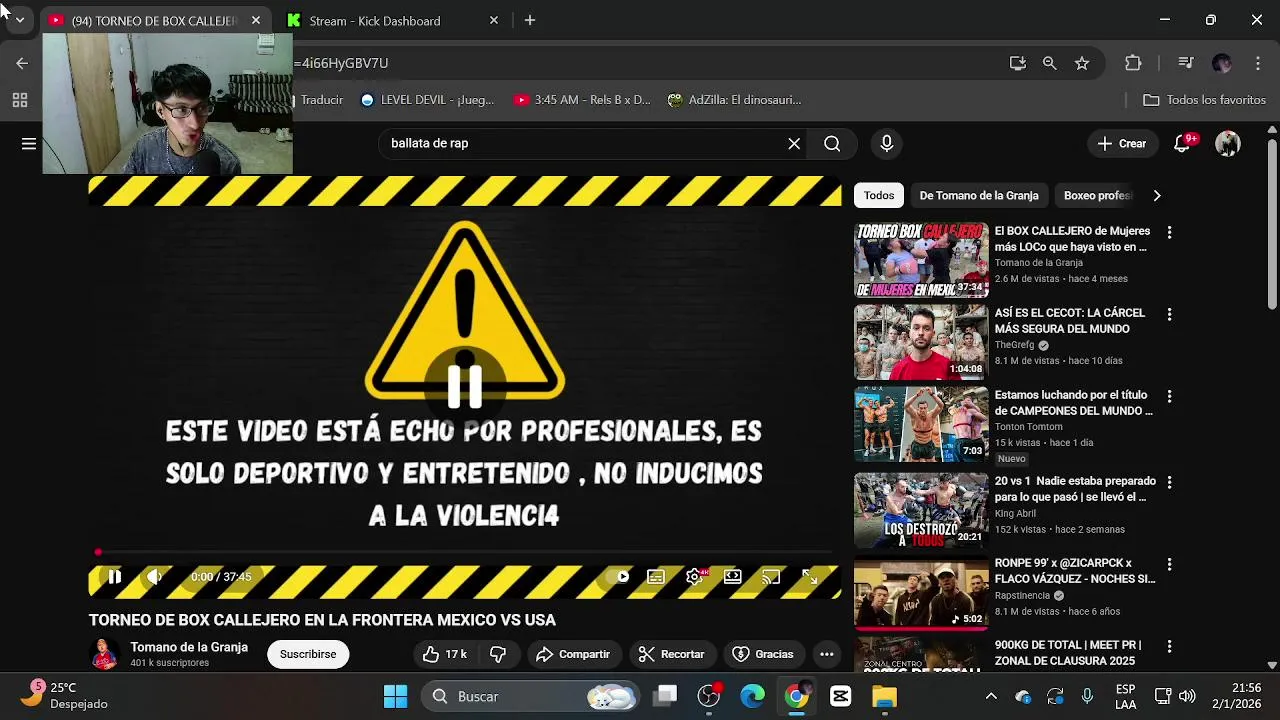Viewport: 1280px width, 720px height.
Task: Switch the player to theater mode
Action: coord(733,577)
